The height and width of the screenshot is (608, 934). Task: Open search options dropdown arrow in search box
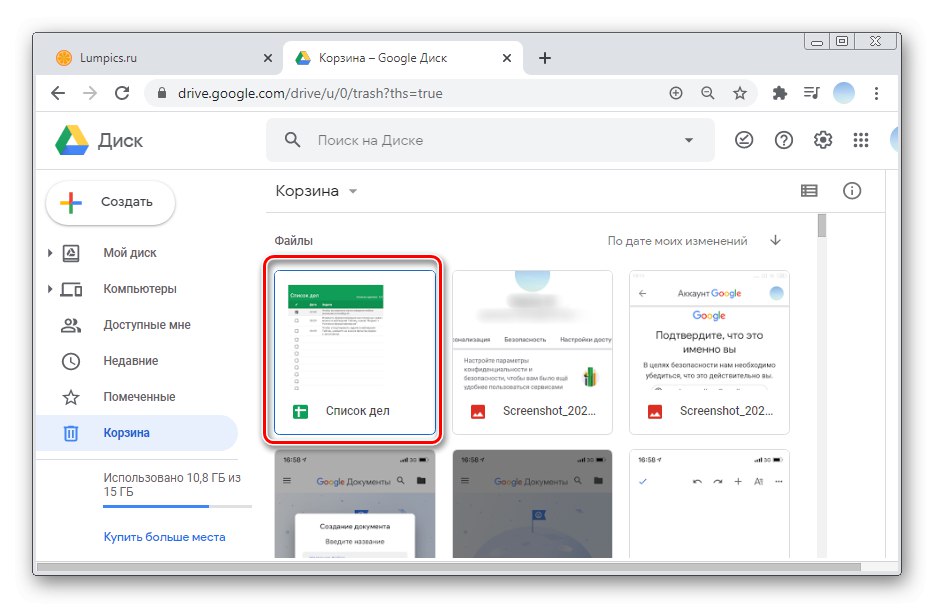coord(689,141)
